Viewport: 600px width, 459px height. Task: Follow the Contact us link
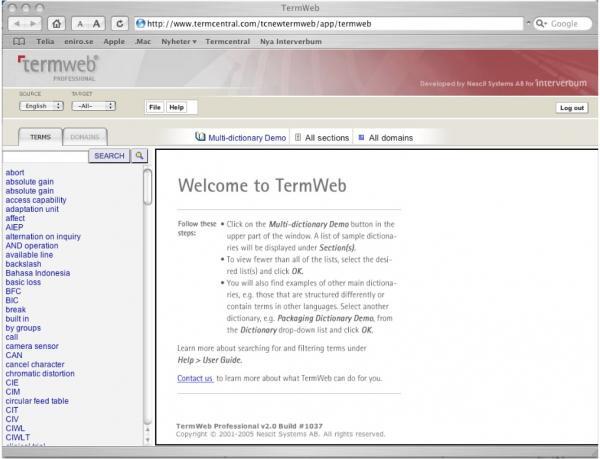click(x=195, y=378)
